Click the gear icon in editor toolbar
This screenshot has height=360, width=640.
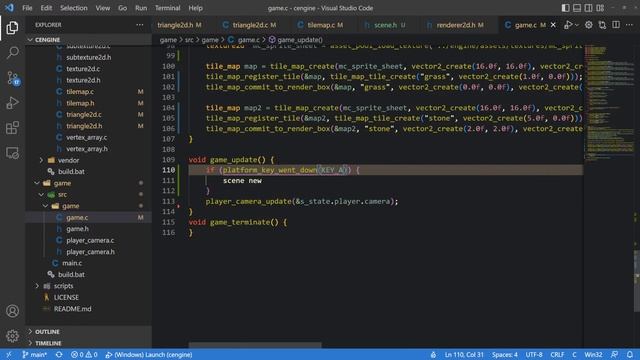coord(589,25)
